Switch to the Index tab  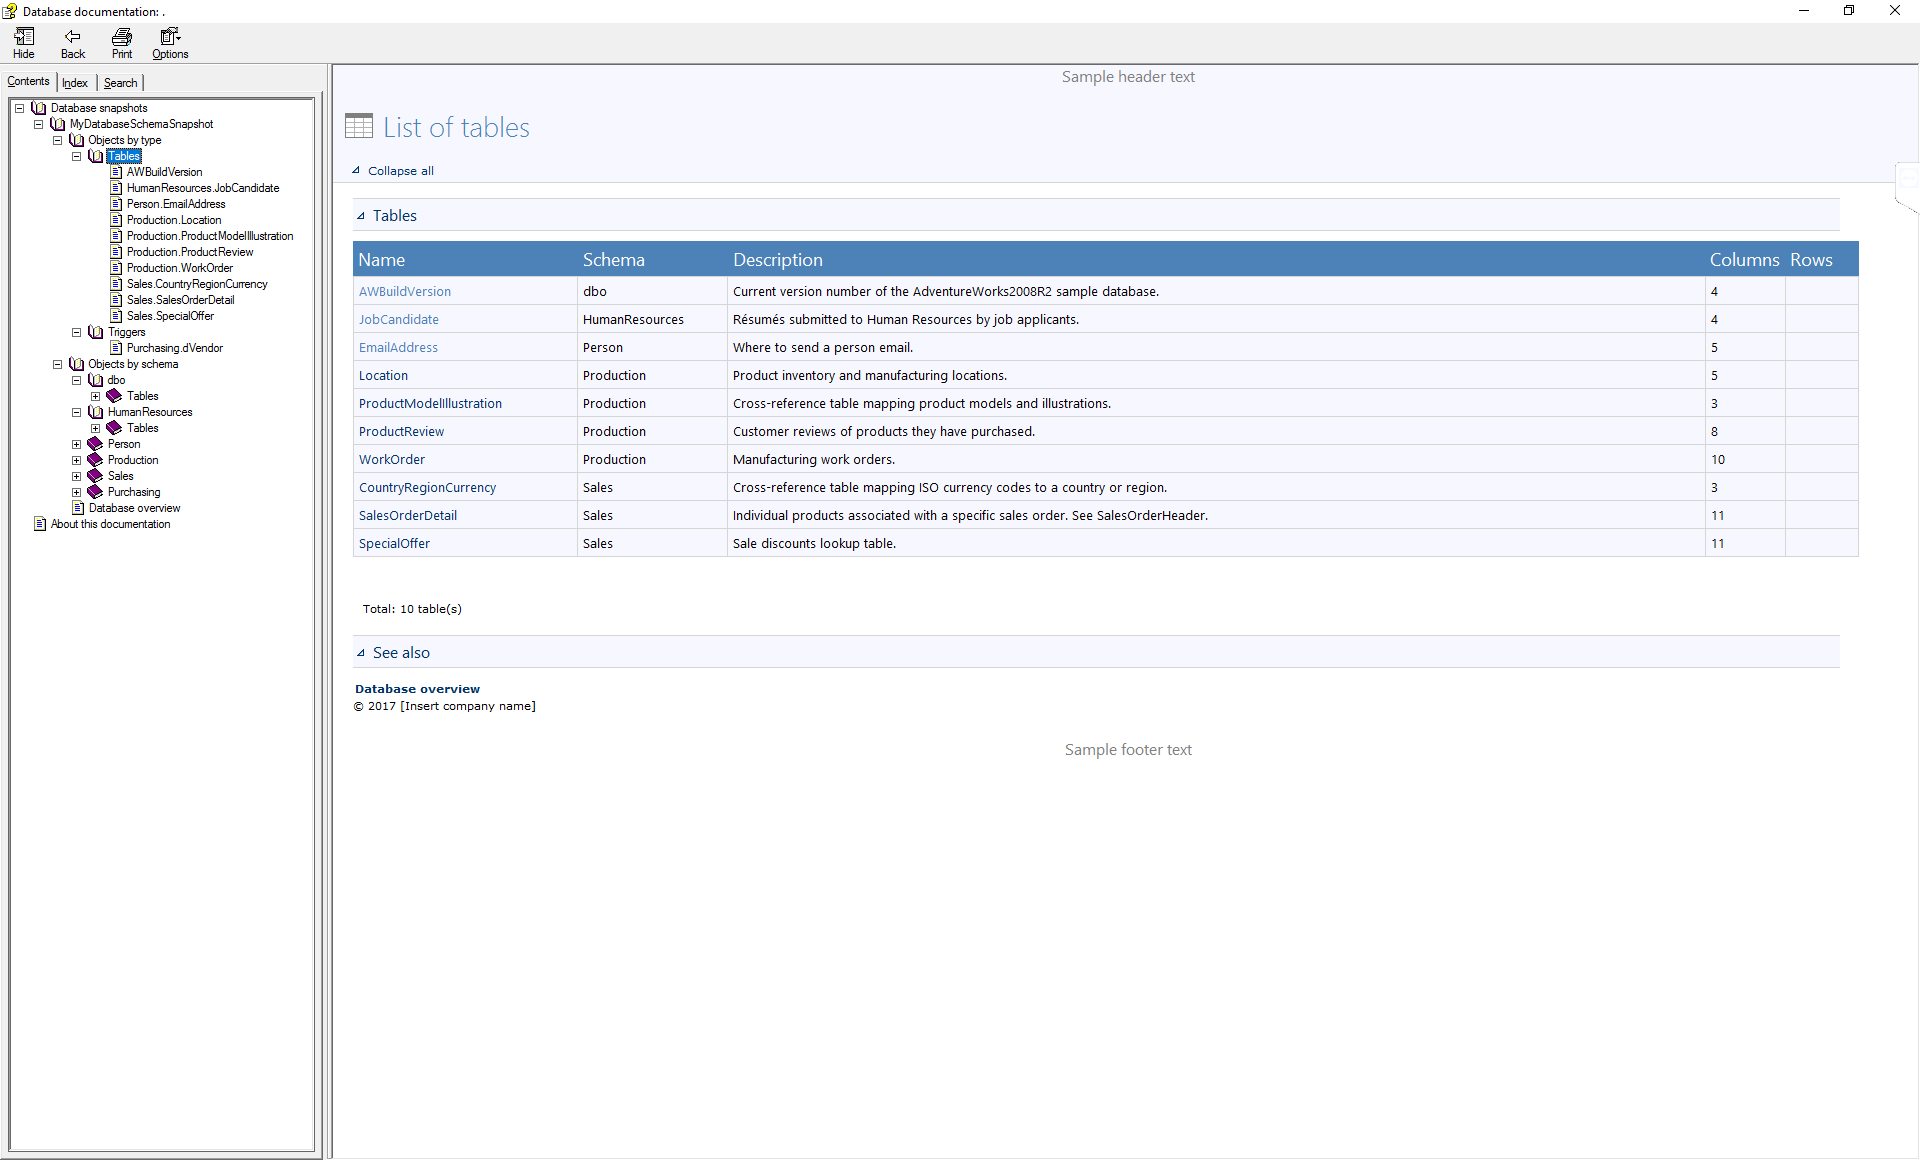75,83
